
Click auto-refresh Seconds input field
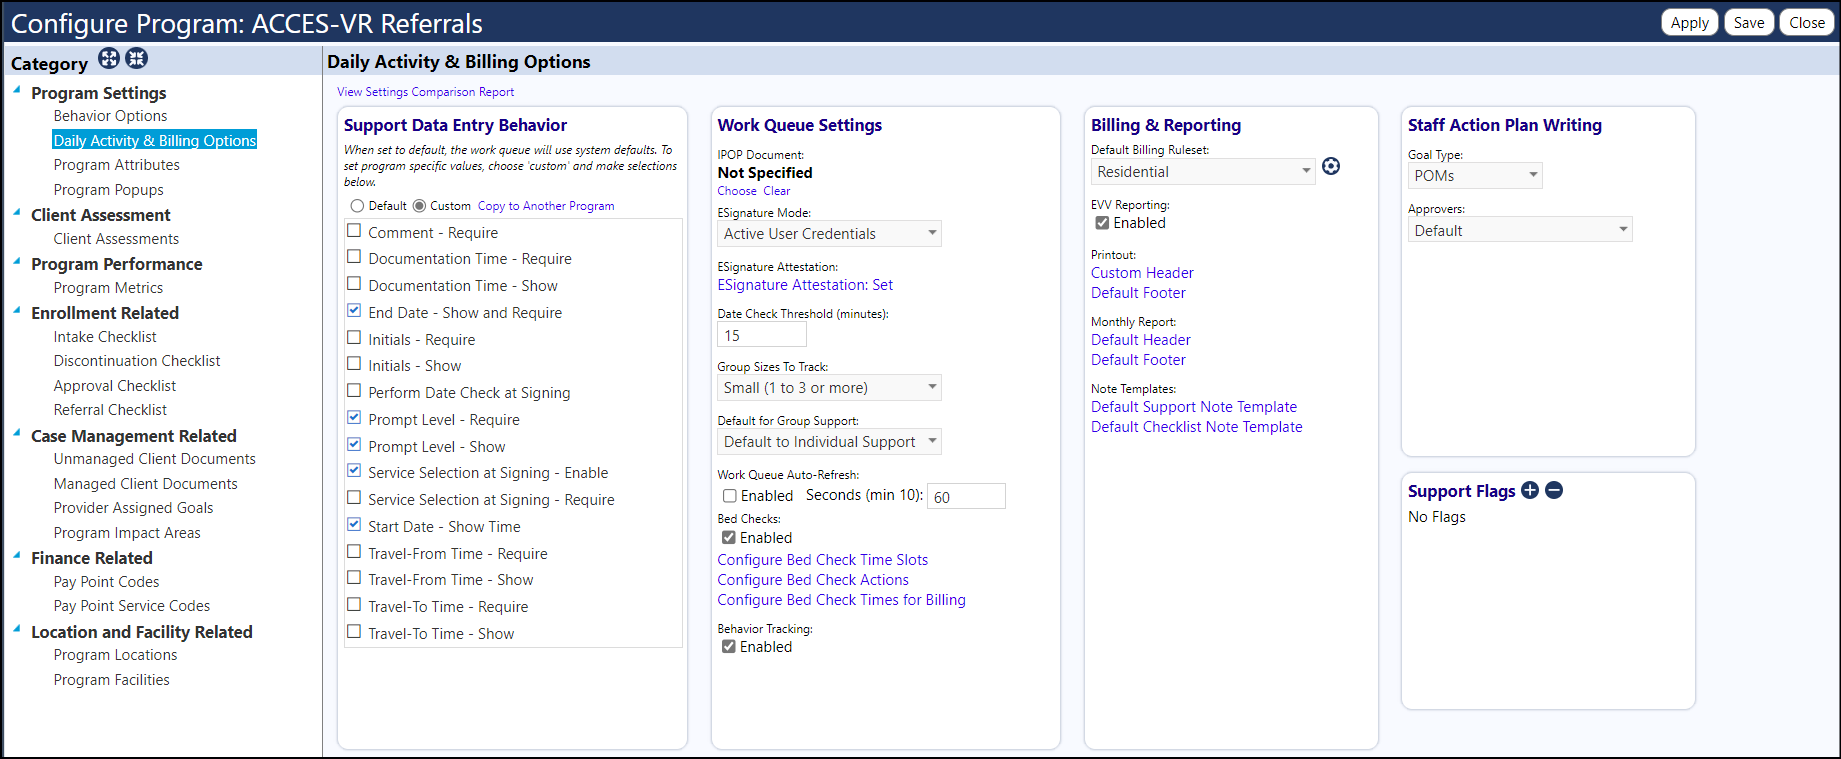click(967, 496)
